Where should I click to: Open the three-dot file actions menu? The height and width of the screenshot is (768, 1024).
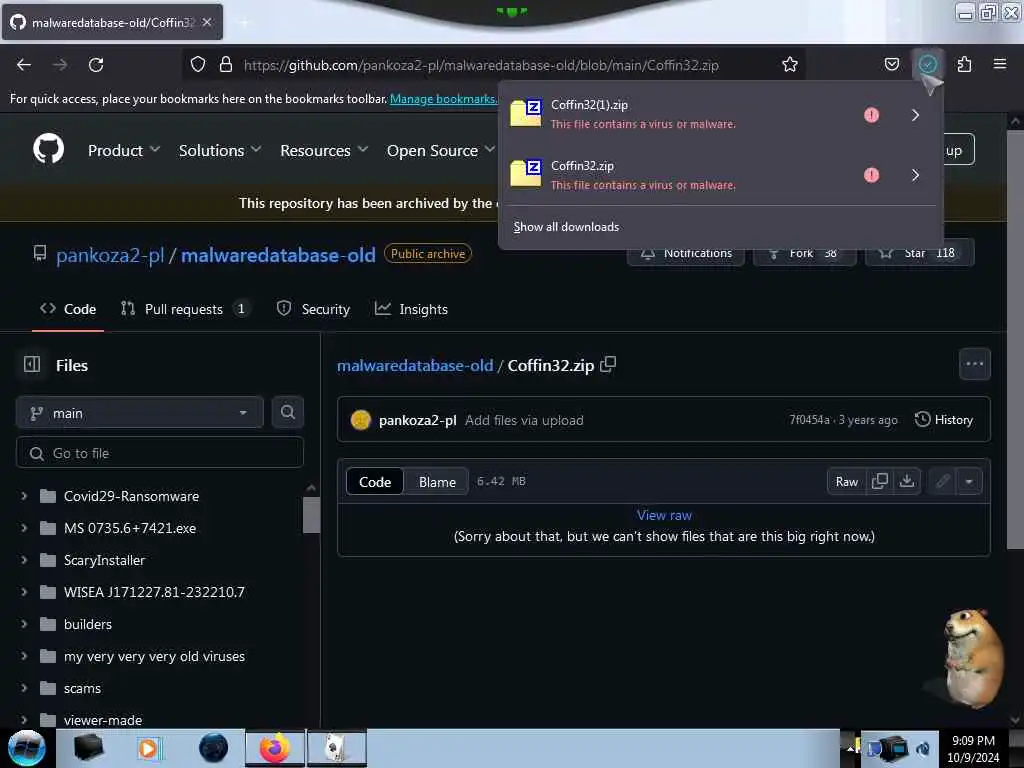[x=974, y=364]
